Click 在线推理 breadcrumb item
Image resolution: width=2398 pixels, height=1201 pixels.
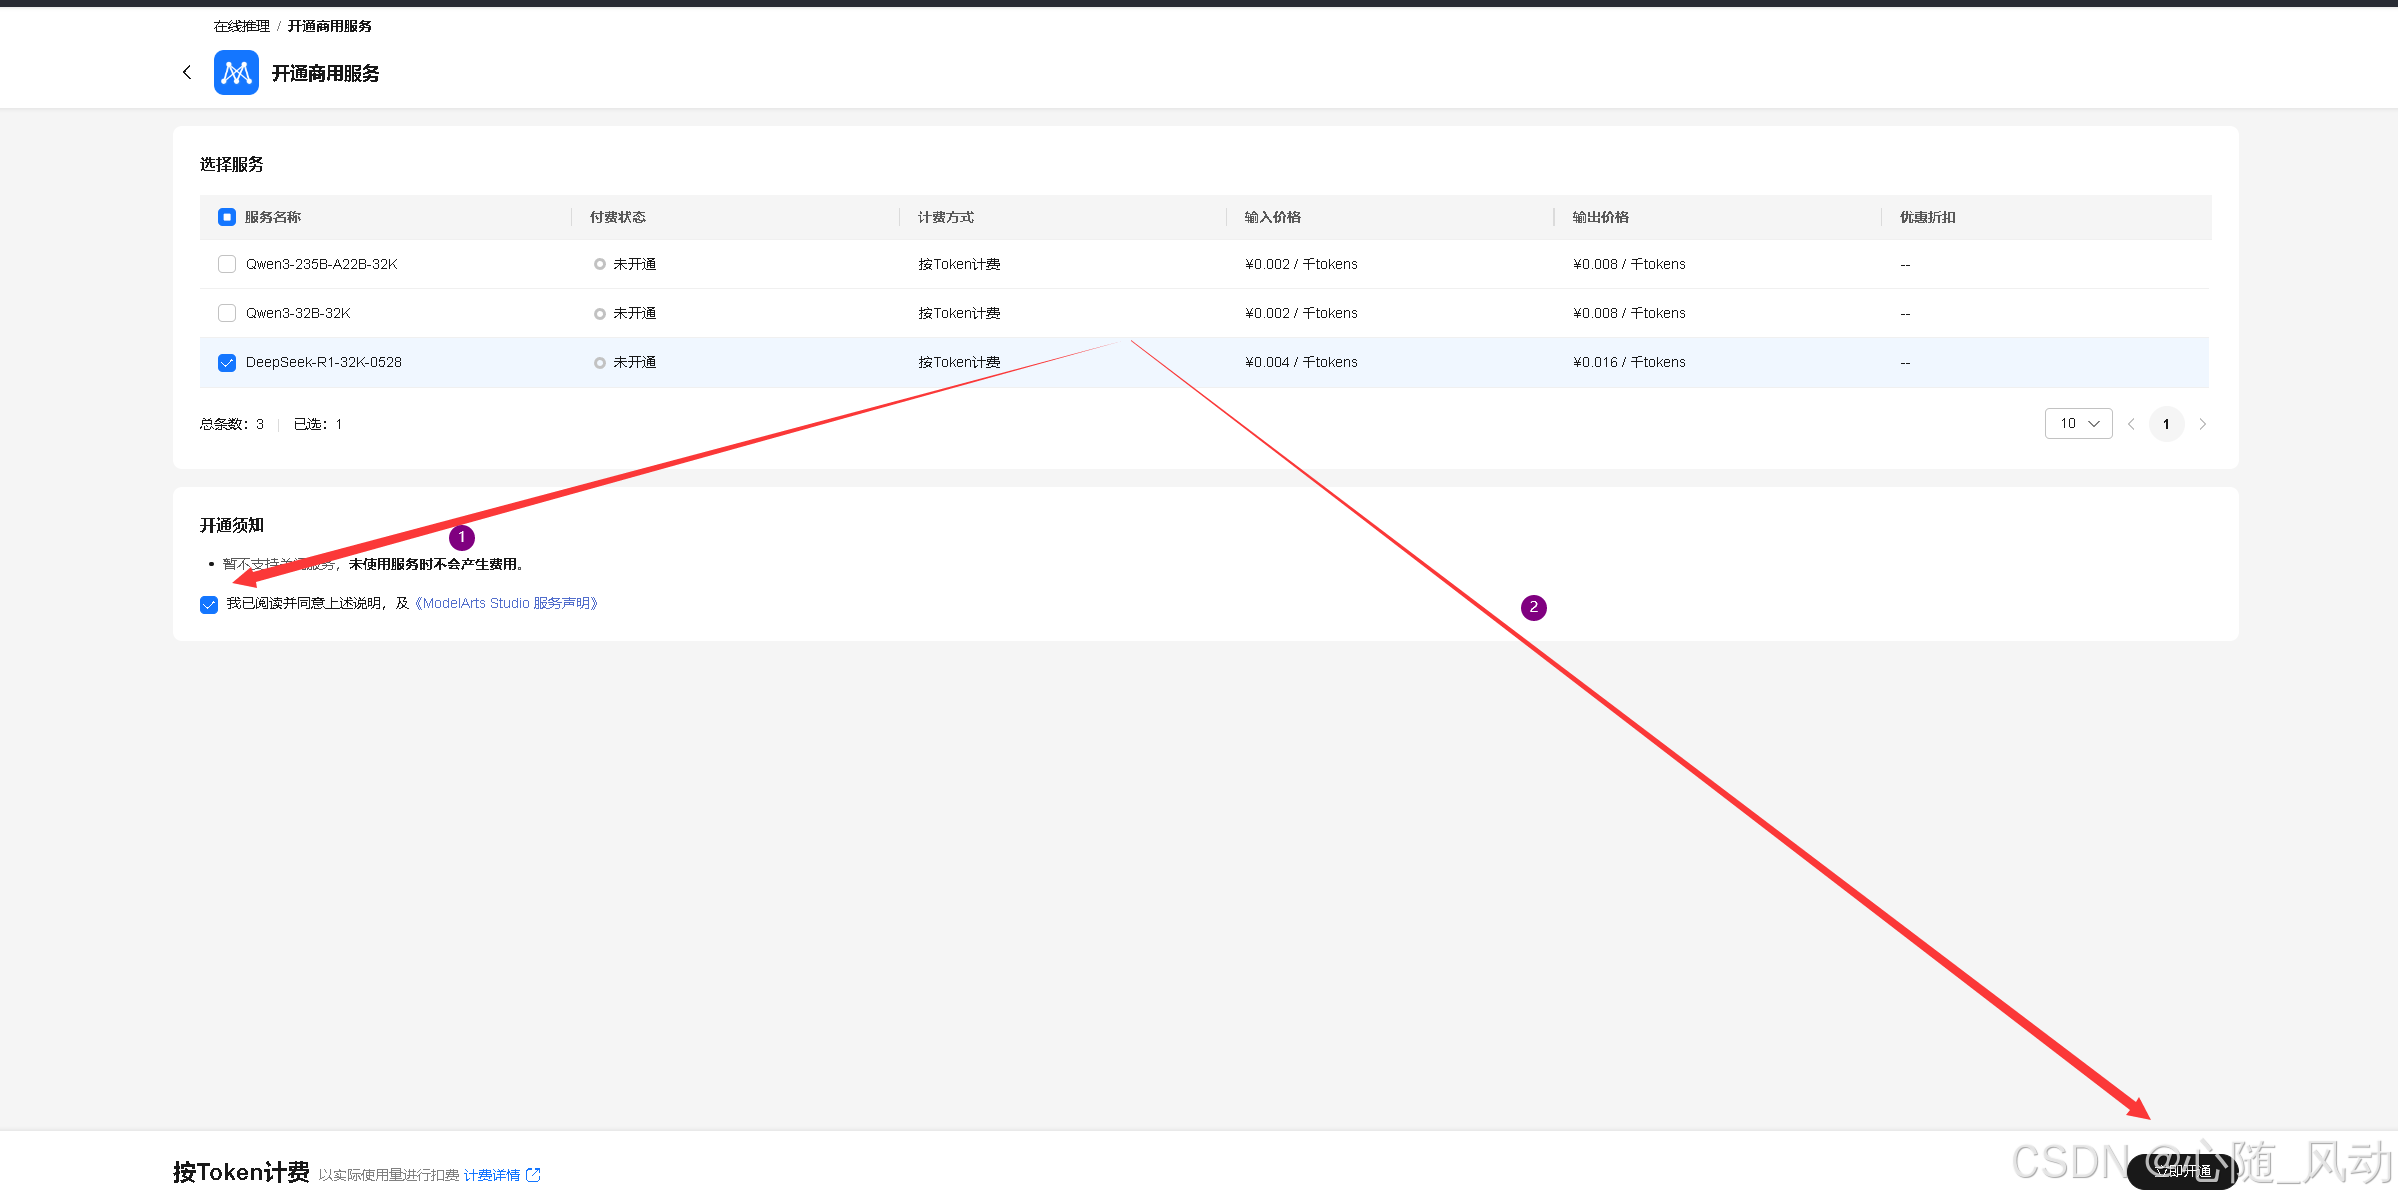coord(241,26)
